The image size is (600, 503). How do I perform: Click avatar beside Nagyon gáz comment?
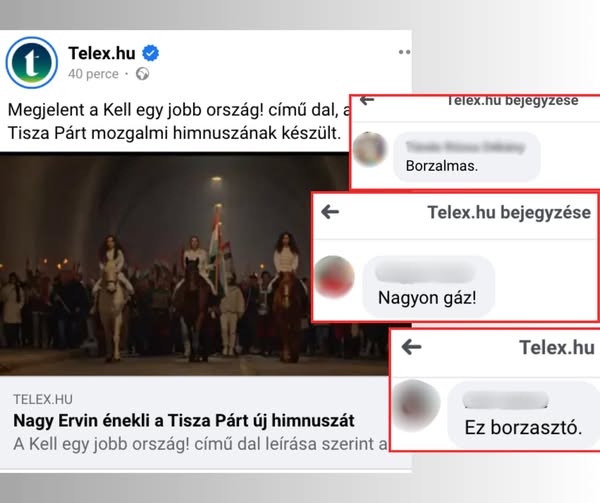pyautogui.click(x=334, y=277)
